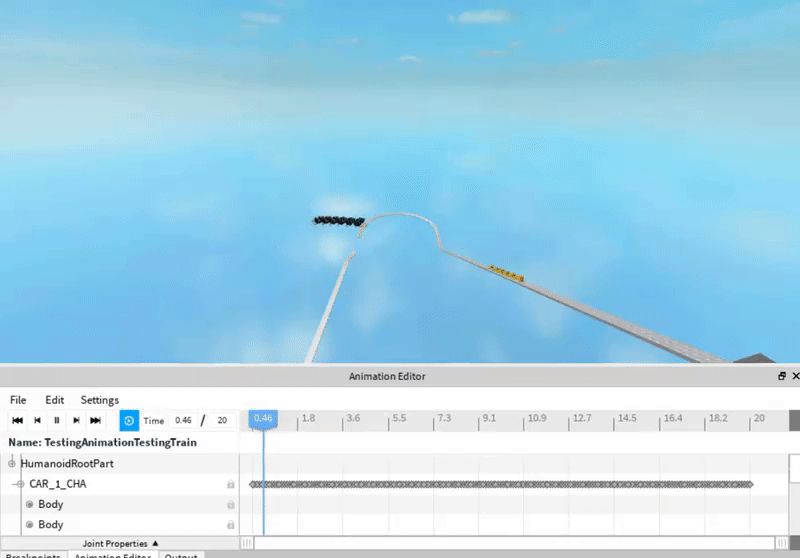Viewport: 800px width, 558px height.
Task: Toggle the blue loop animation button
Action: point(129,421)
